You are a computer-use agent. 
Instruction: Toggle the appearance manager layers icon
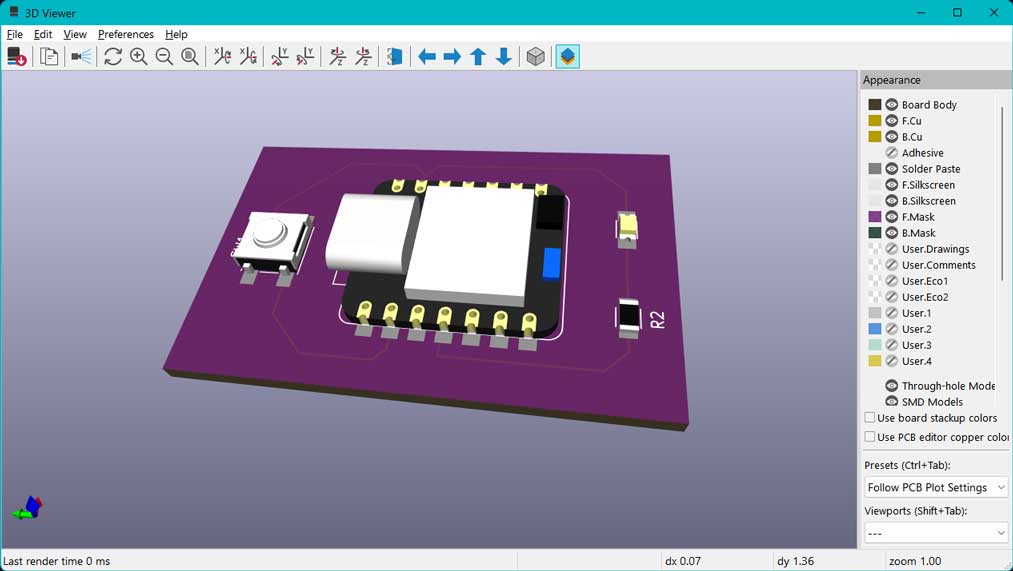(x=567, y=57)
